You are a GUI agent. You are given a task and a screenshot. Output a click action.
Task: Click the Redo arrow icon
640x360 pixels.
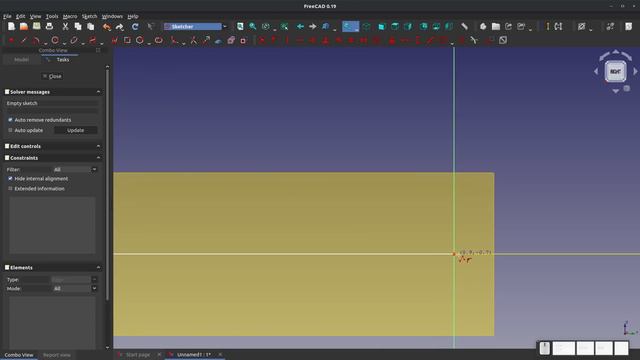click(x=120, y=27)
